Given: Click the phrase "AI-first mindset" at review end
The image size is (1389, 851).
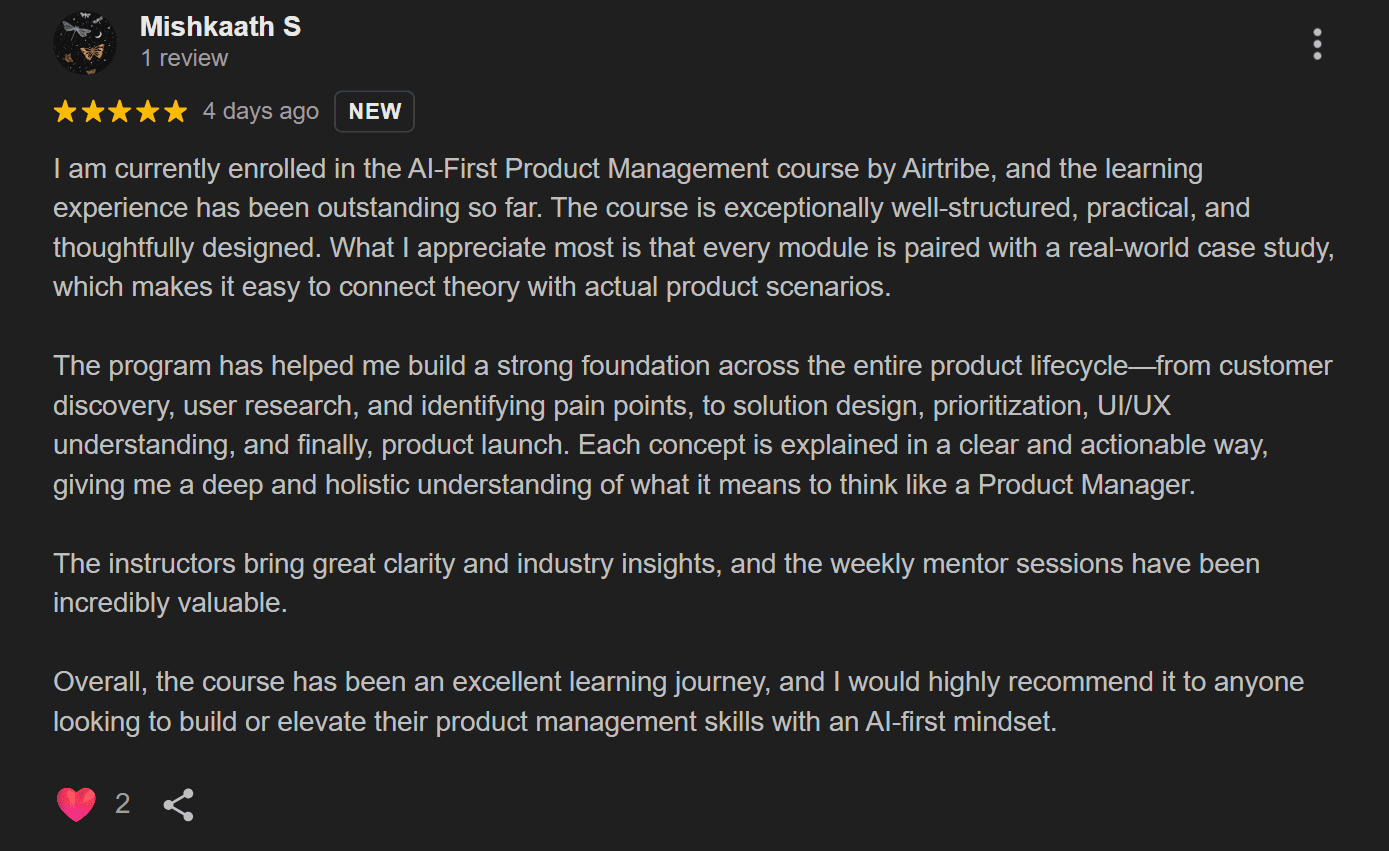Looking at the screenshot, I should point(960,722).
